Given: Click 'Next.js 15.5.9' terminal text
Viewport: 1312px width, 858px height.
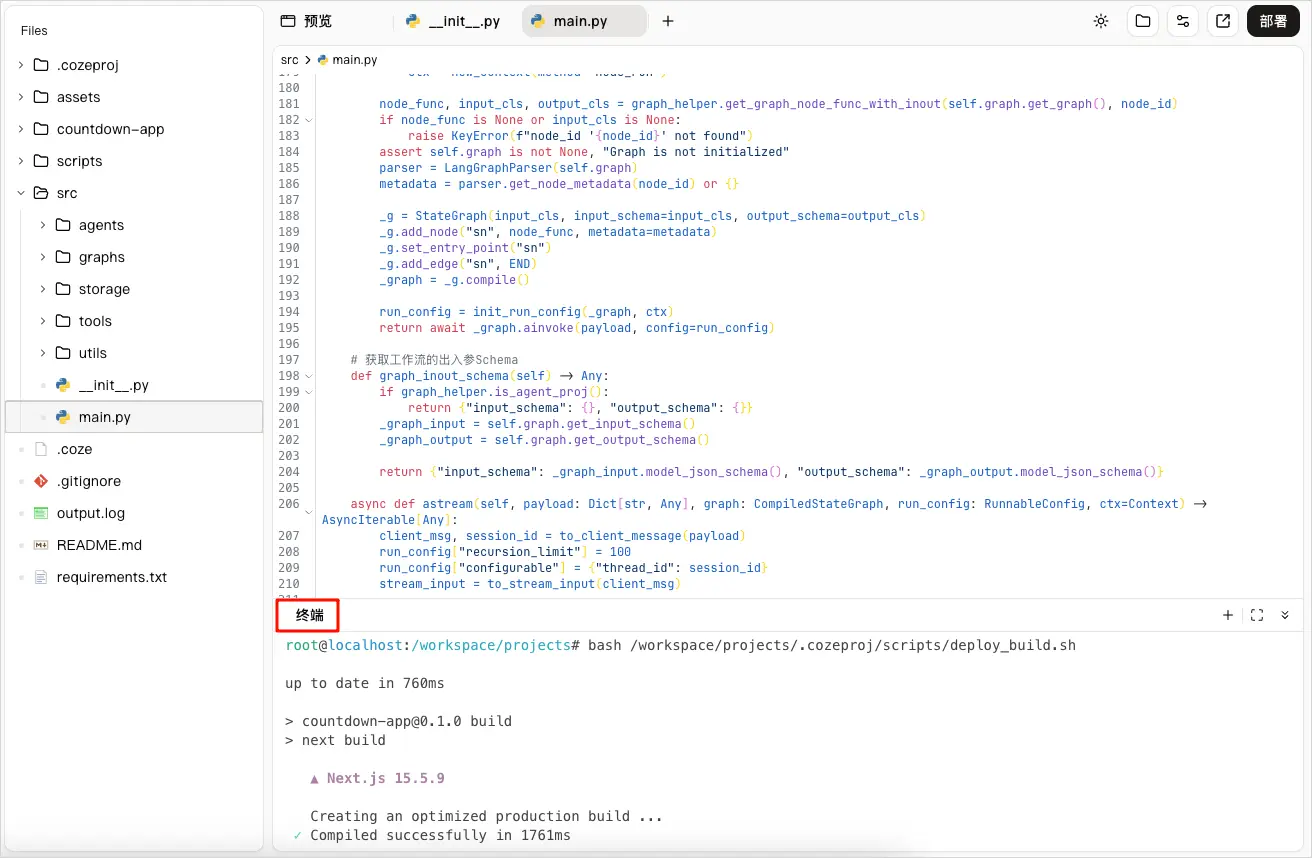Looking at the screenshot, I should 385,778.
